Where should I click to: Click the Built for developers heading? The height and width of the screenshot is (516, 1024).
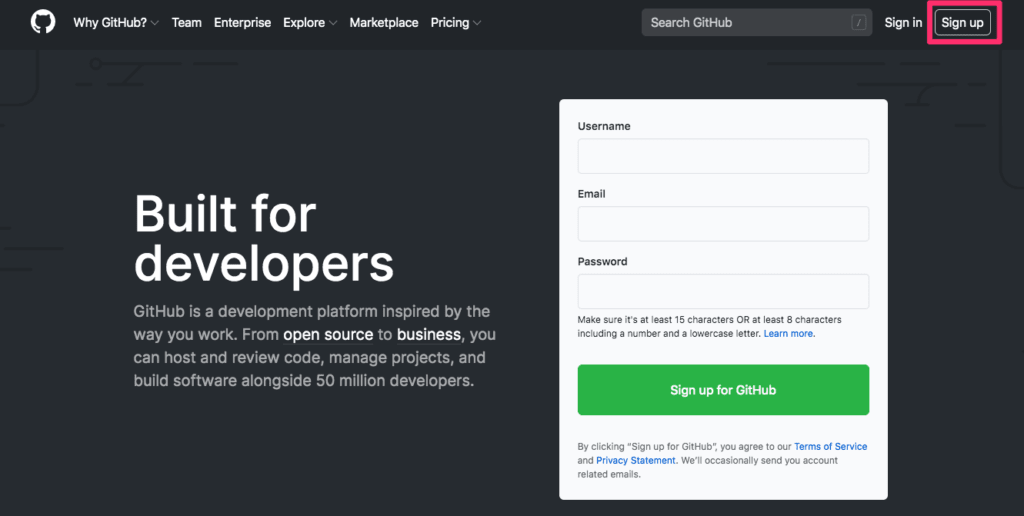point(264,240)
